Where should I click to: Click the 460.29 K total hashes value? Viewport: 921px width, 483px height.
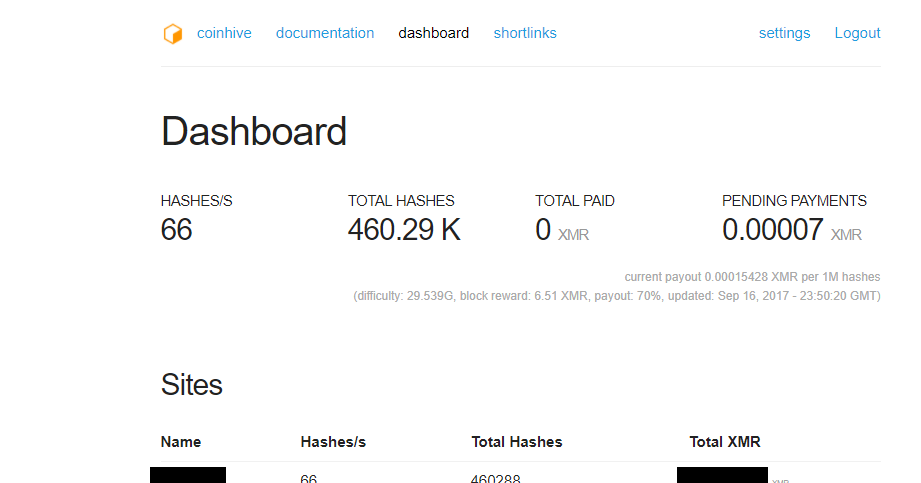[404, 229]
